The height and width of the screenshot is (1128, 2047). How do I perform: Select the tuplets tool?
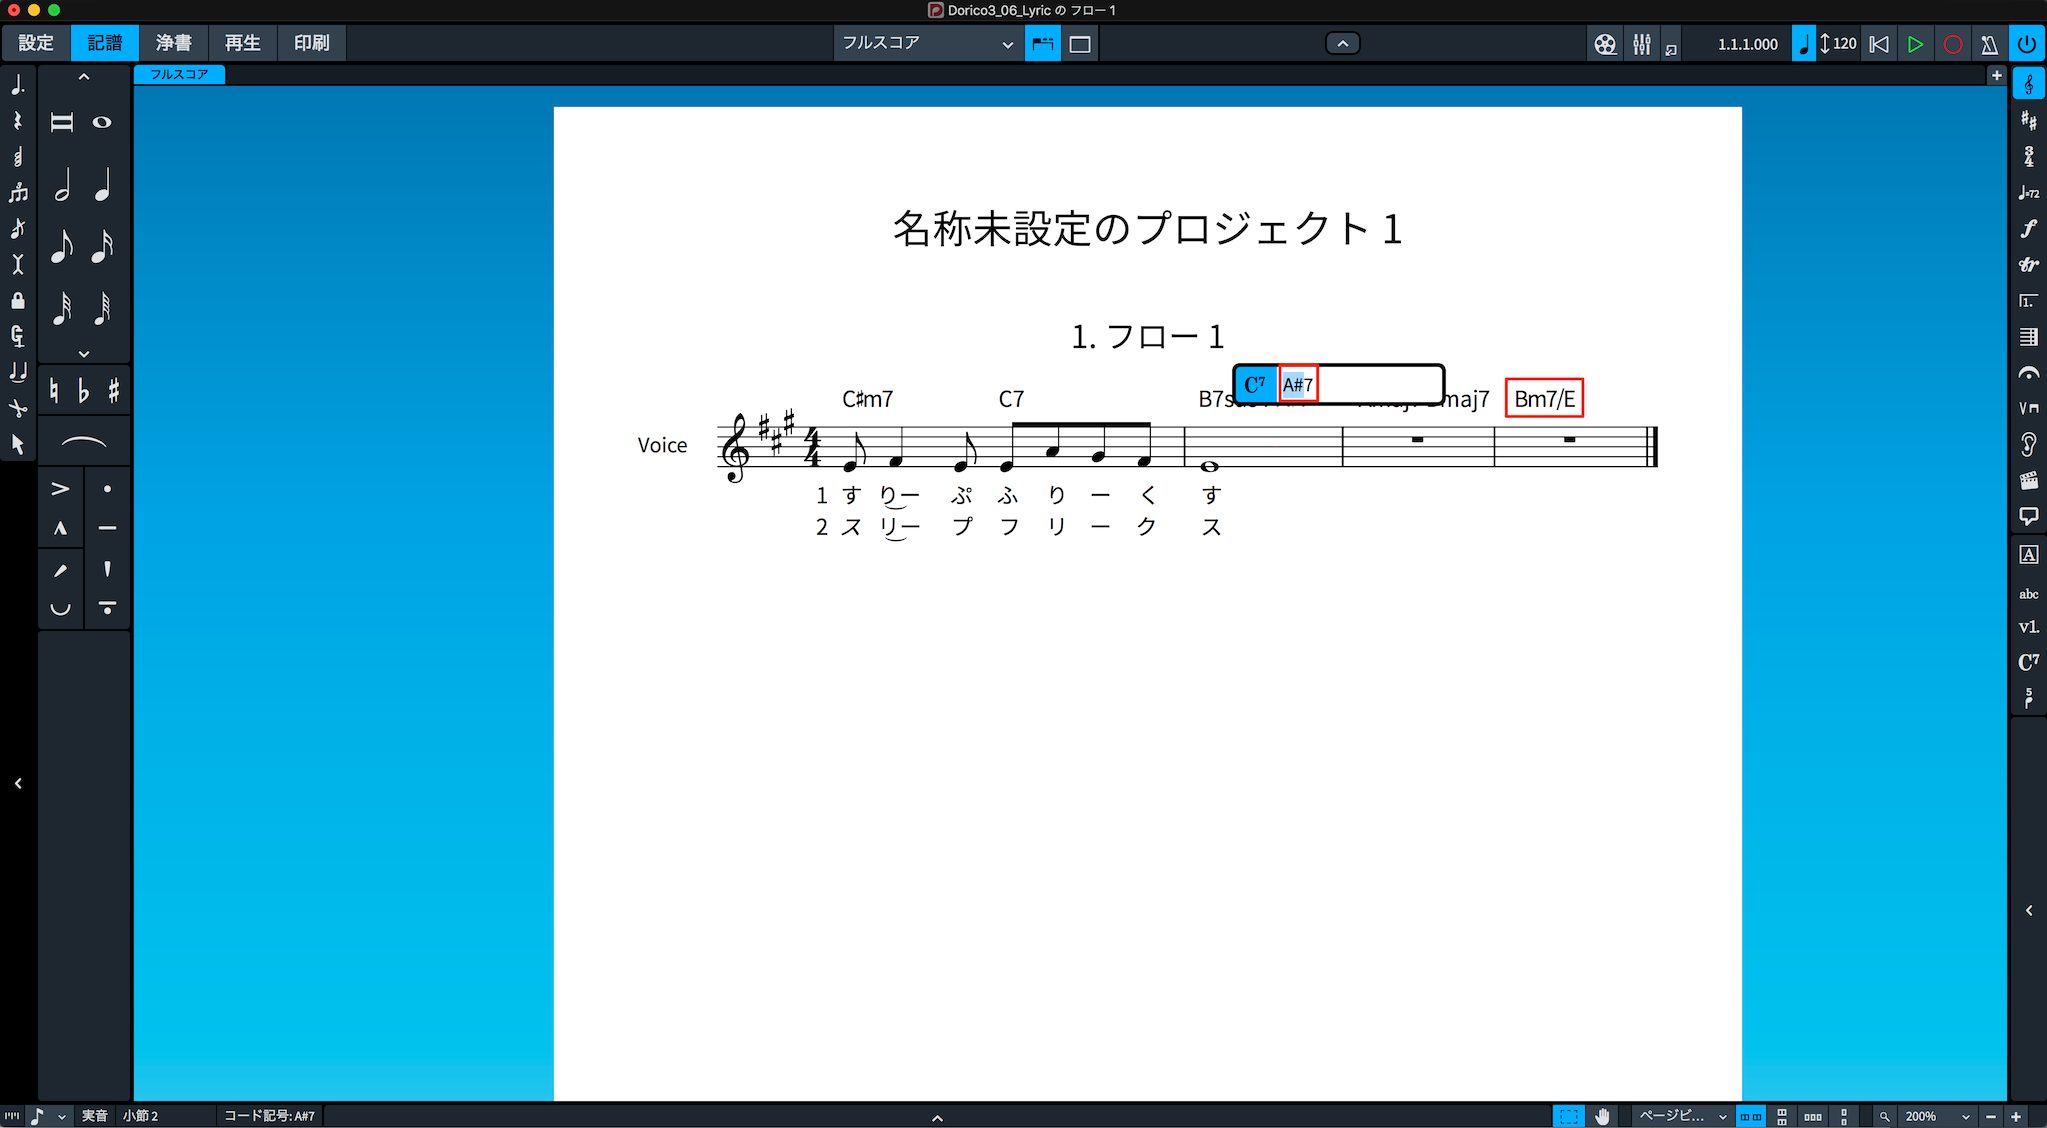(x=17, y=193)
